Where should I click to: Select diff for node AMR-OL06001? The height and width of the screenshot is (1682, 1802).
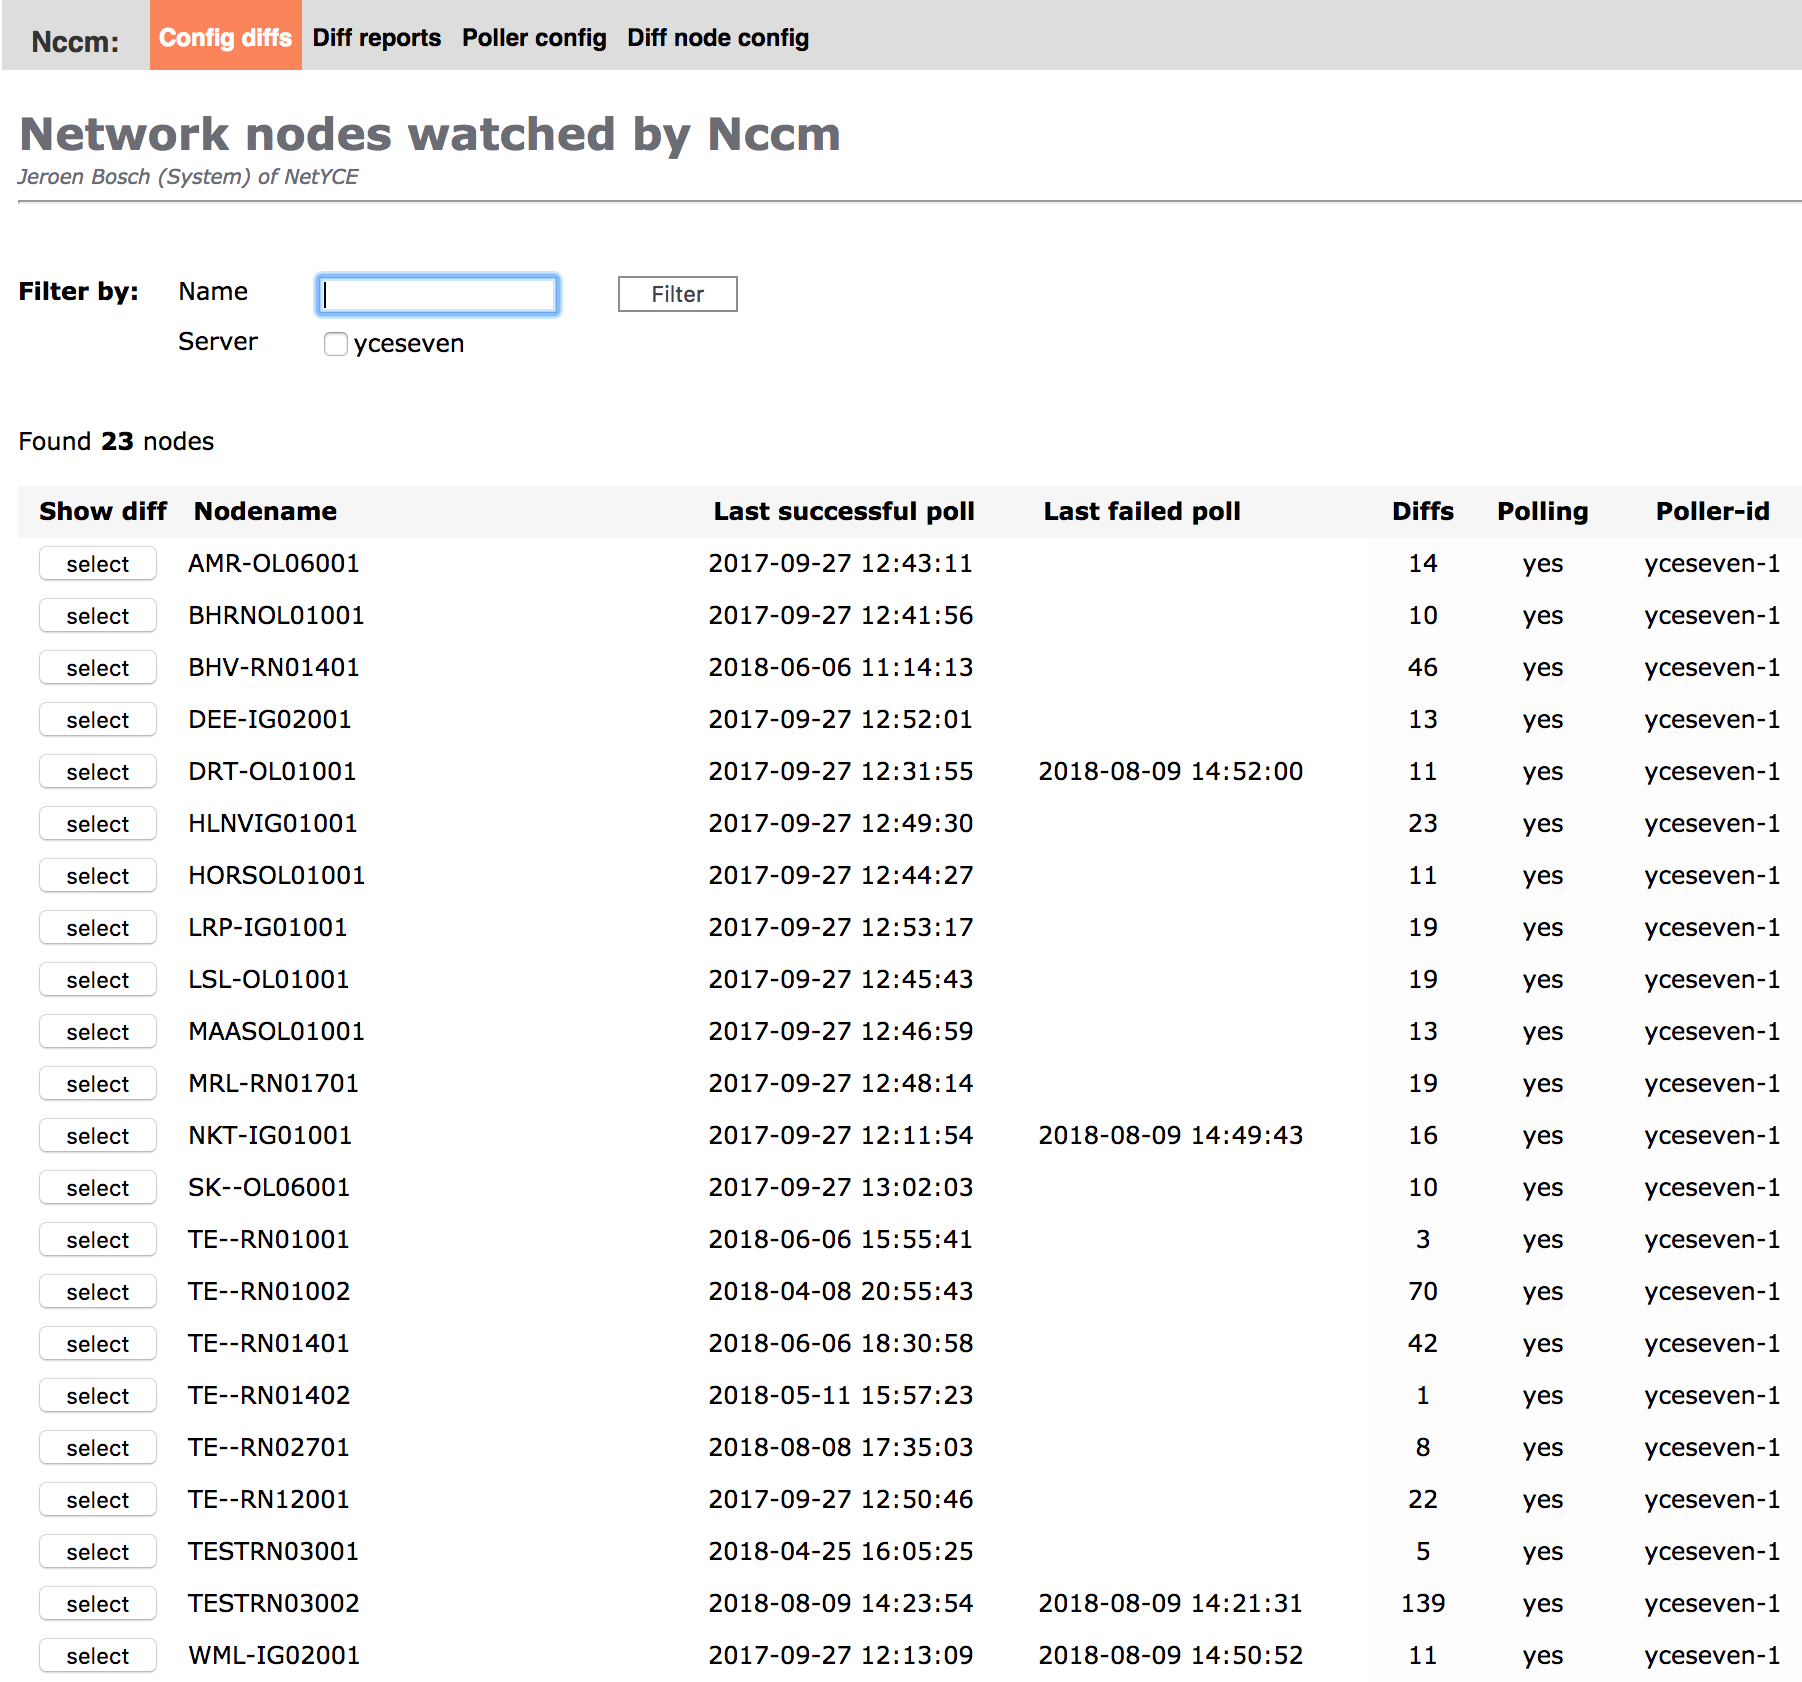point(98,564)
